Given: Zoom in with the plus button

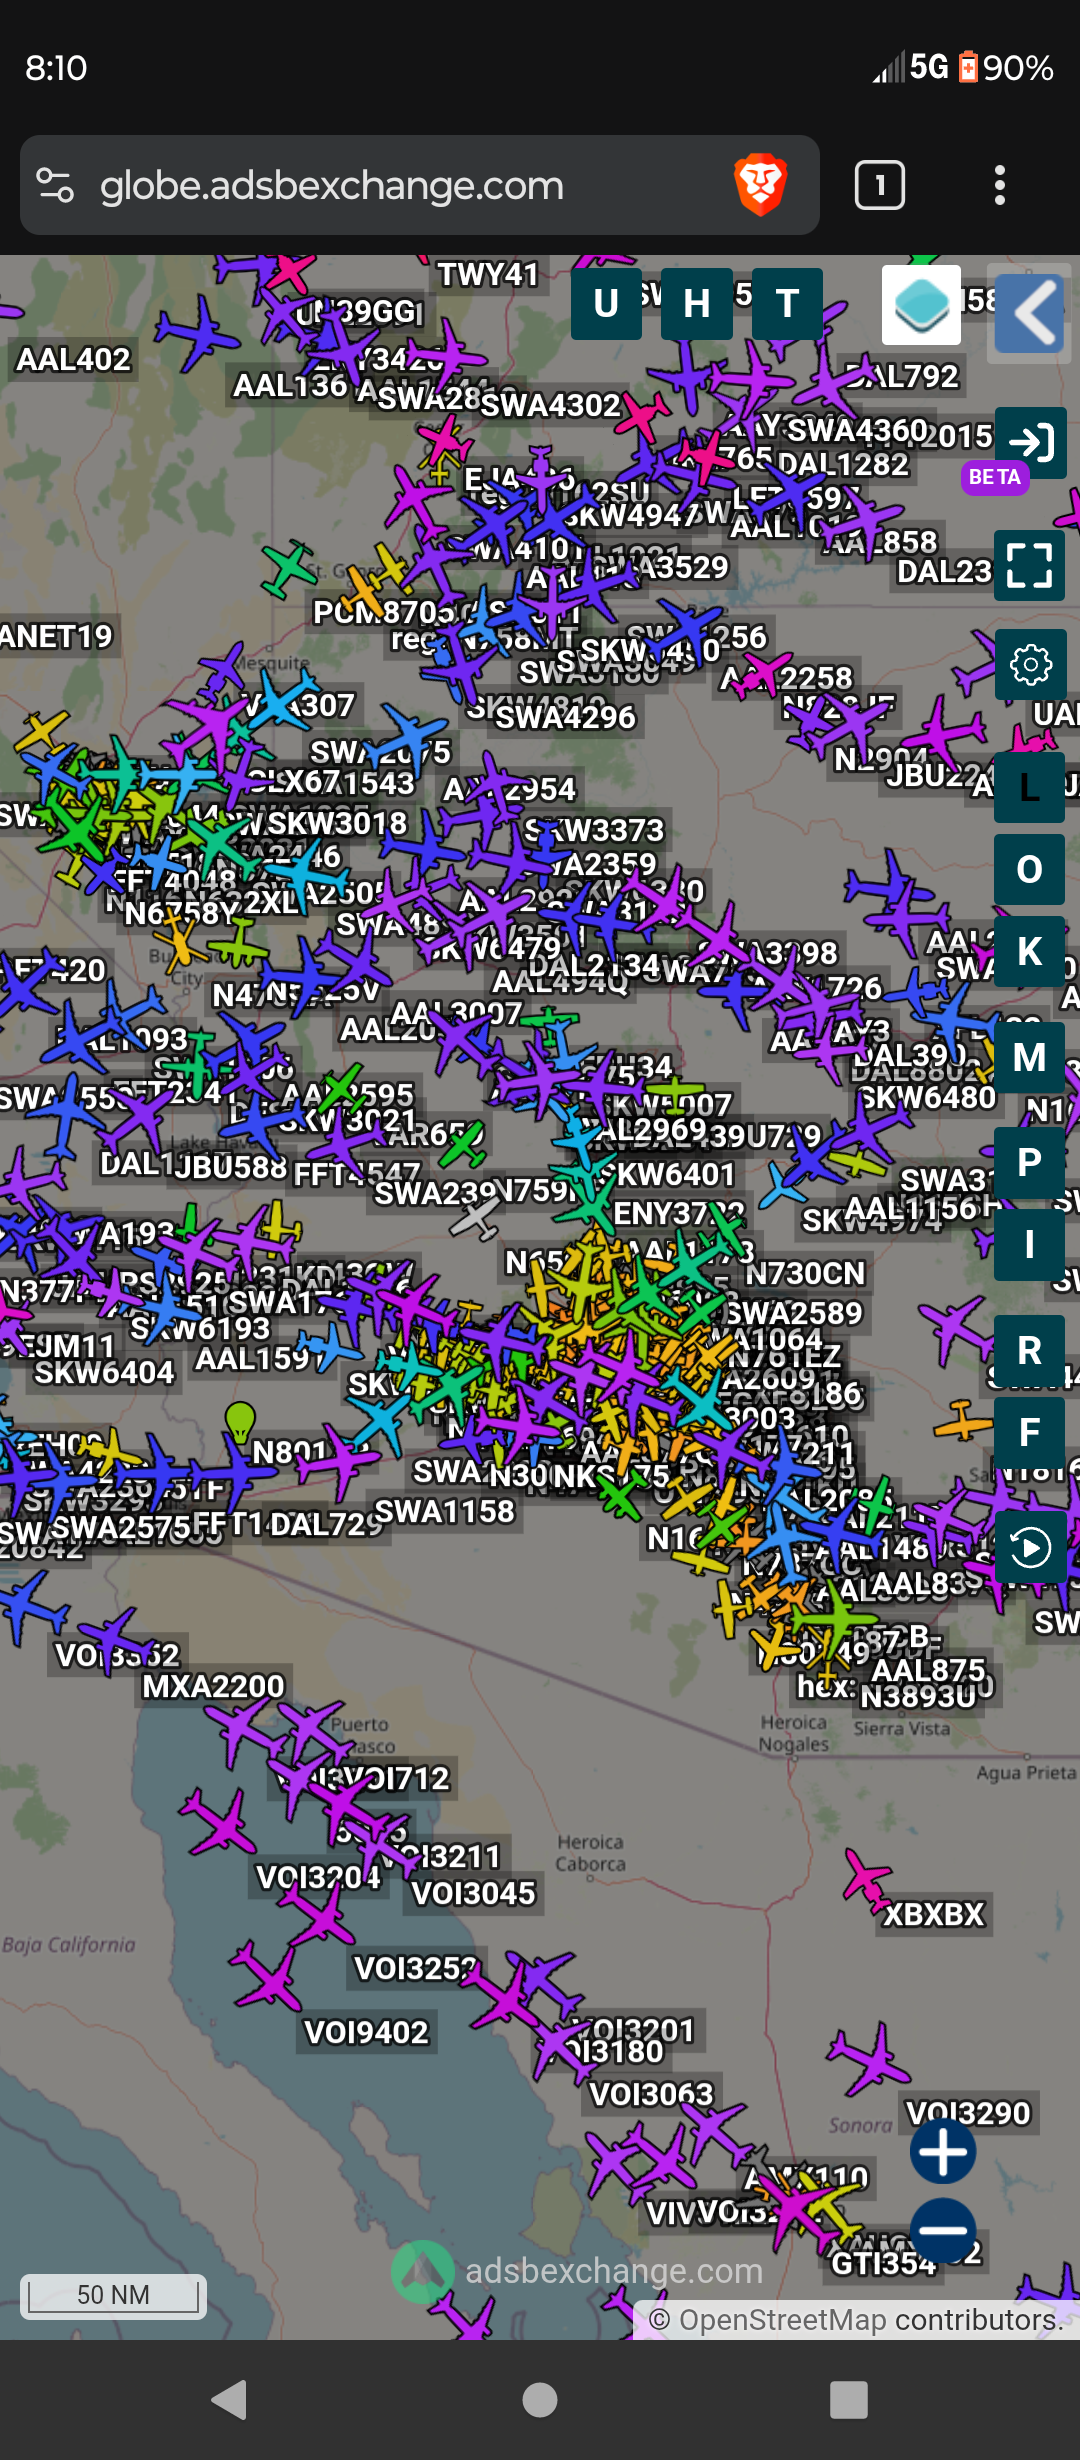Looking at the screenshot, I should pyautogui.click(x=943, y=2151).
